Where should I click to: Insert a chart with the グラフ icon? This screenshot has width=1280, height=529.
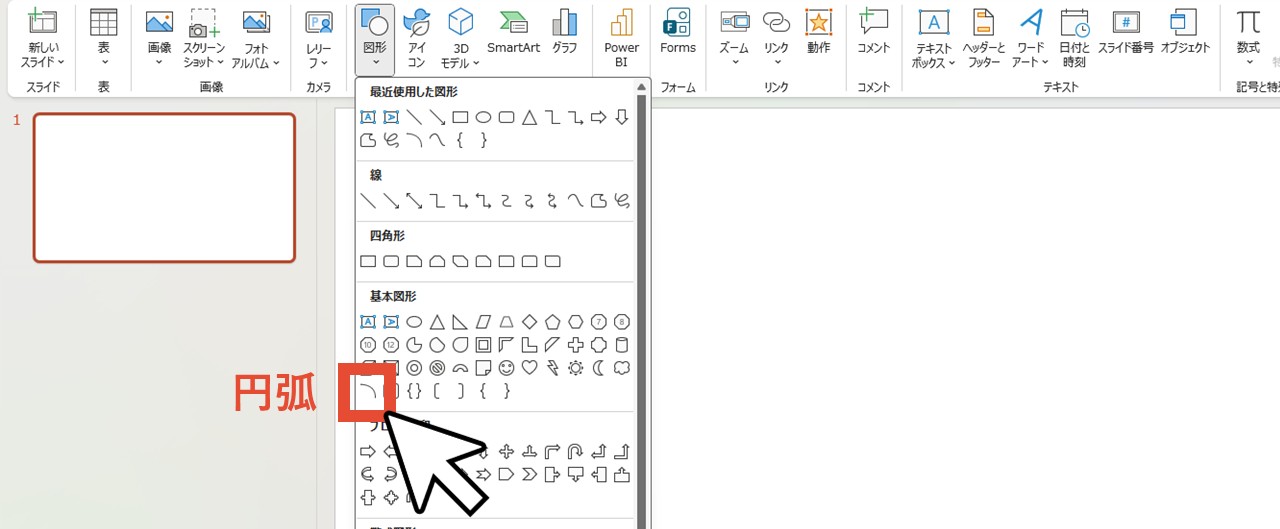[565, 31]
